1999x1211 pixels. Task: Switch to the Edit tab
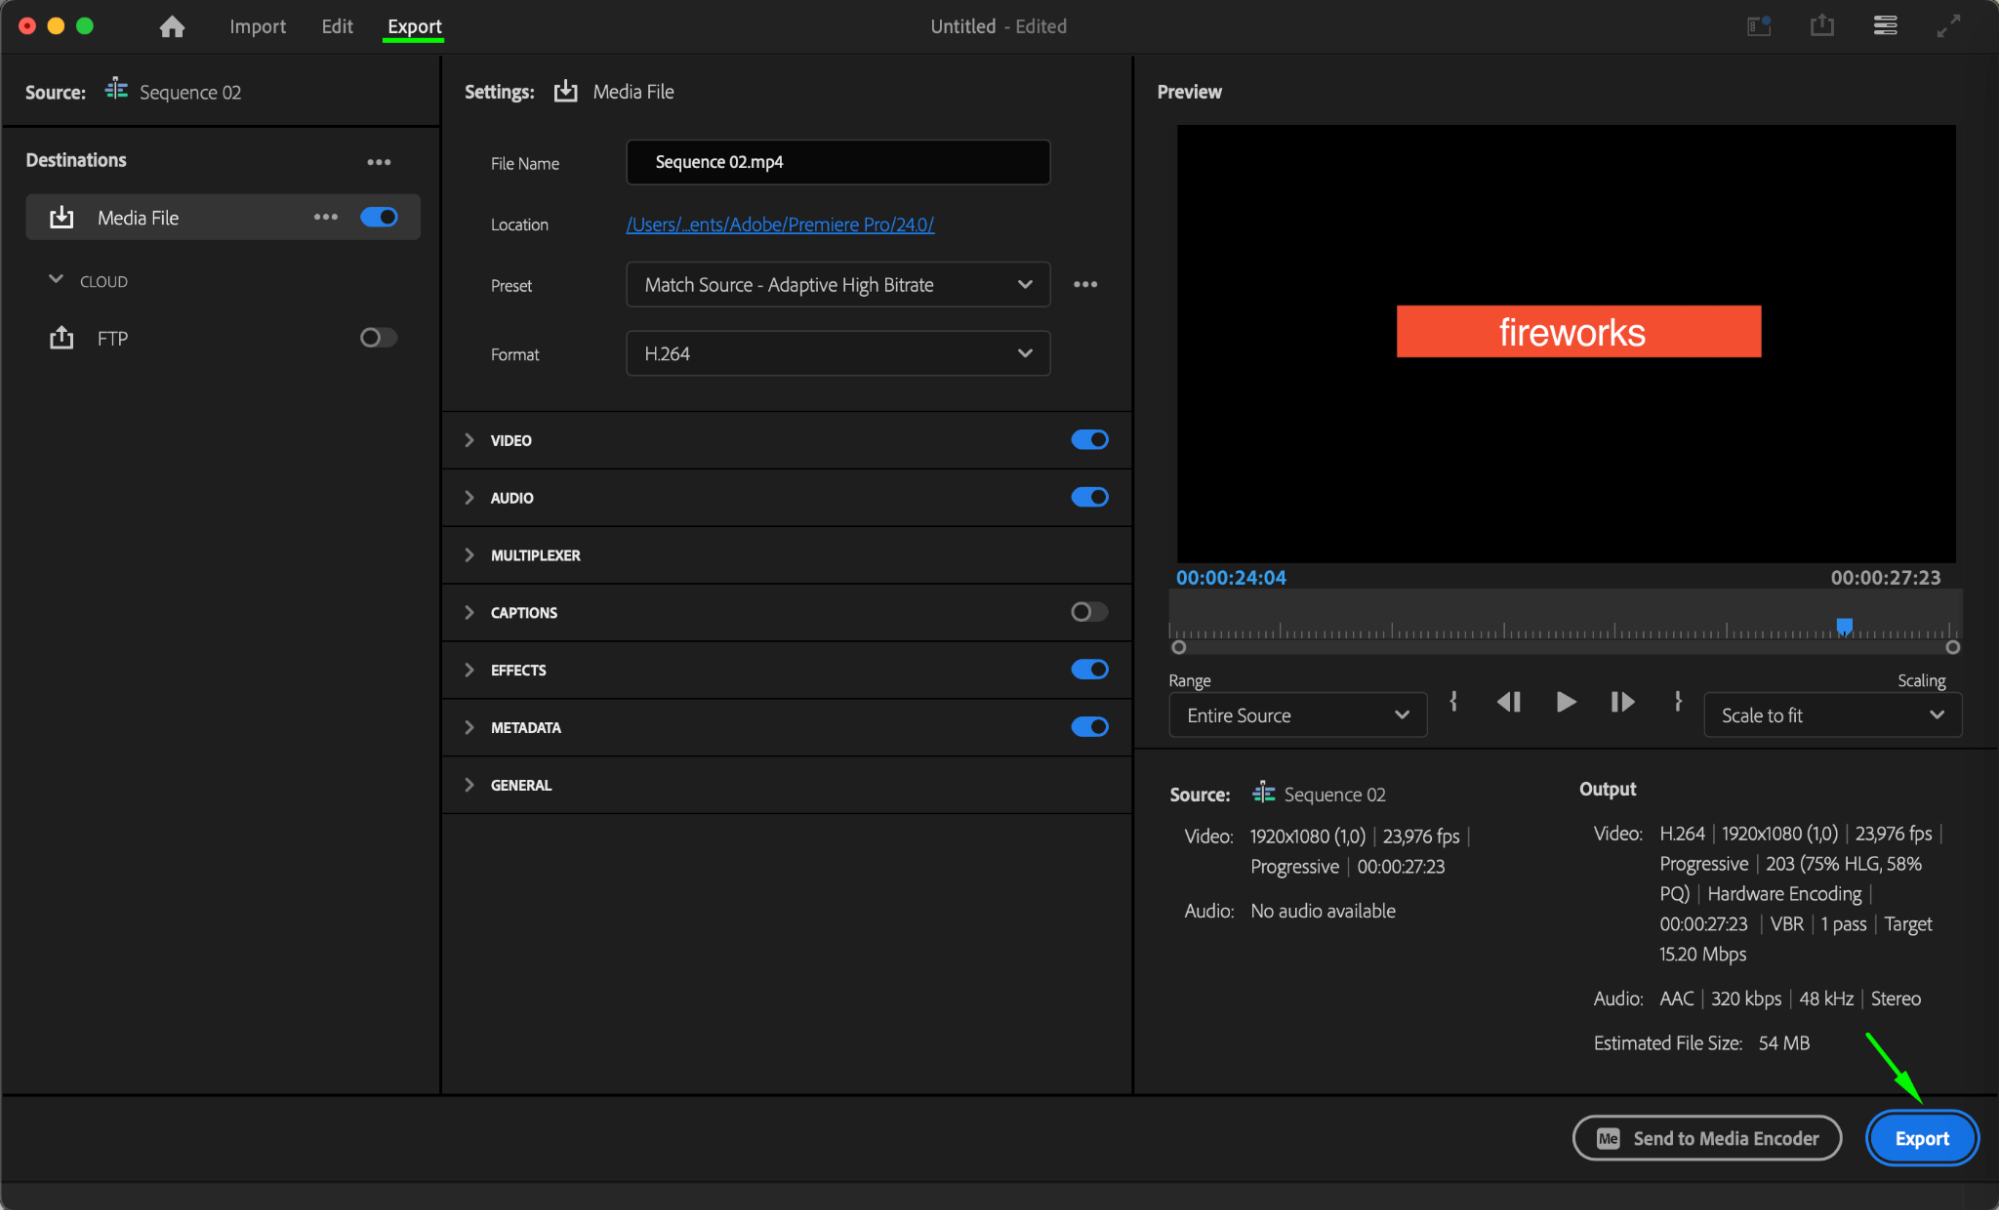pyautogui.click(x=337, y=27)
